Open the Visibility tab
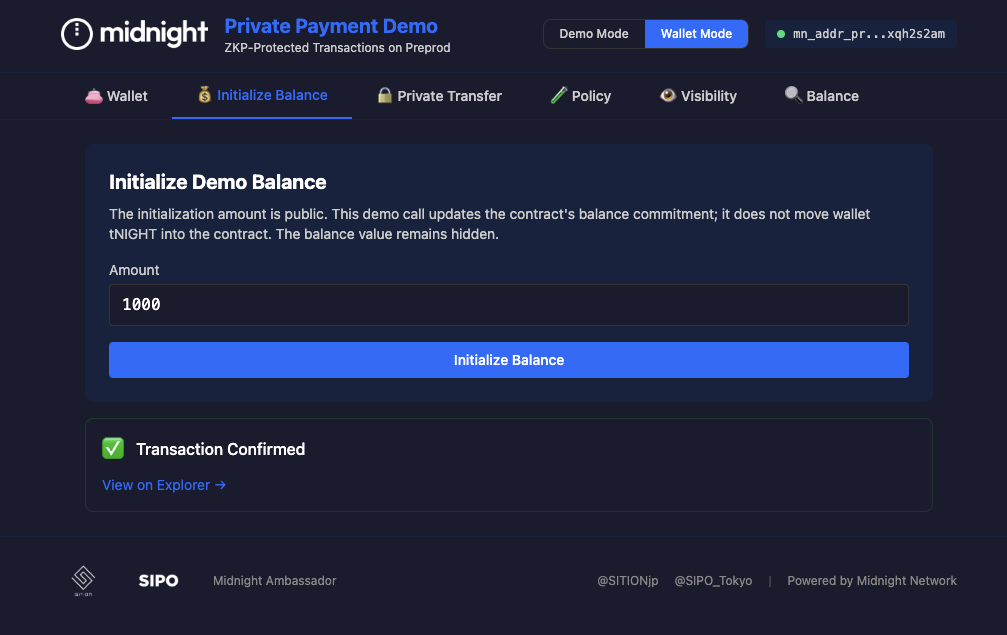Viewport: 1007px width, 635px height. (x=698, y=96)
